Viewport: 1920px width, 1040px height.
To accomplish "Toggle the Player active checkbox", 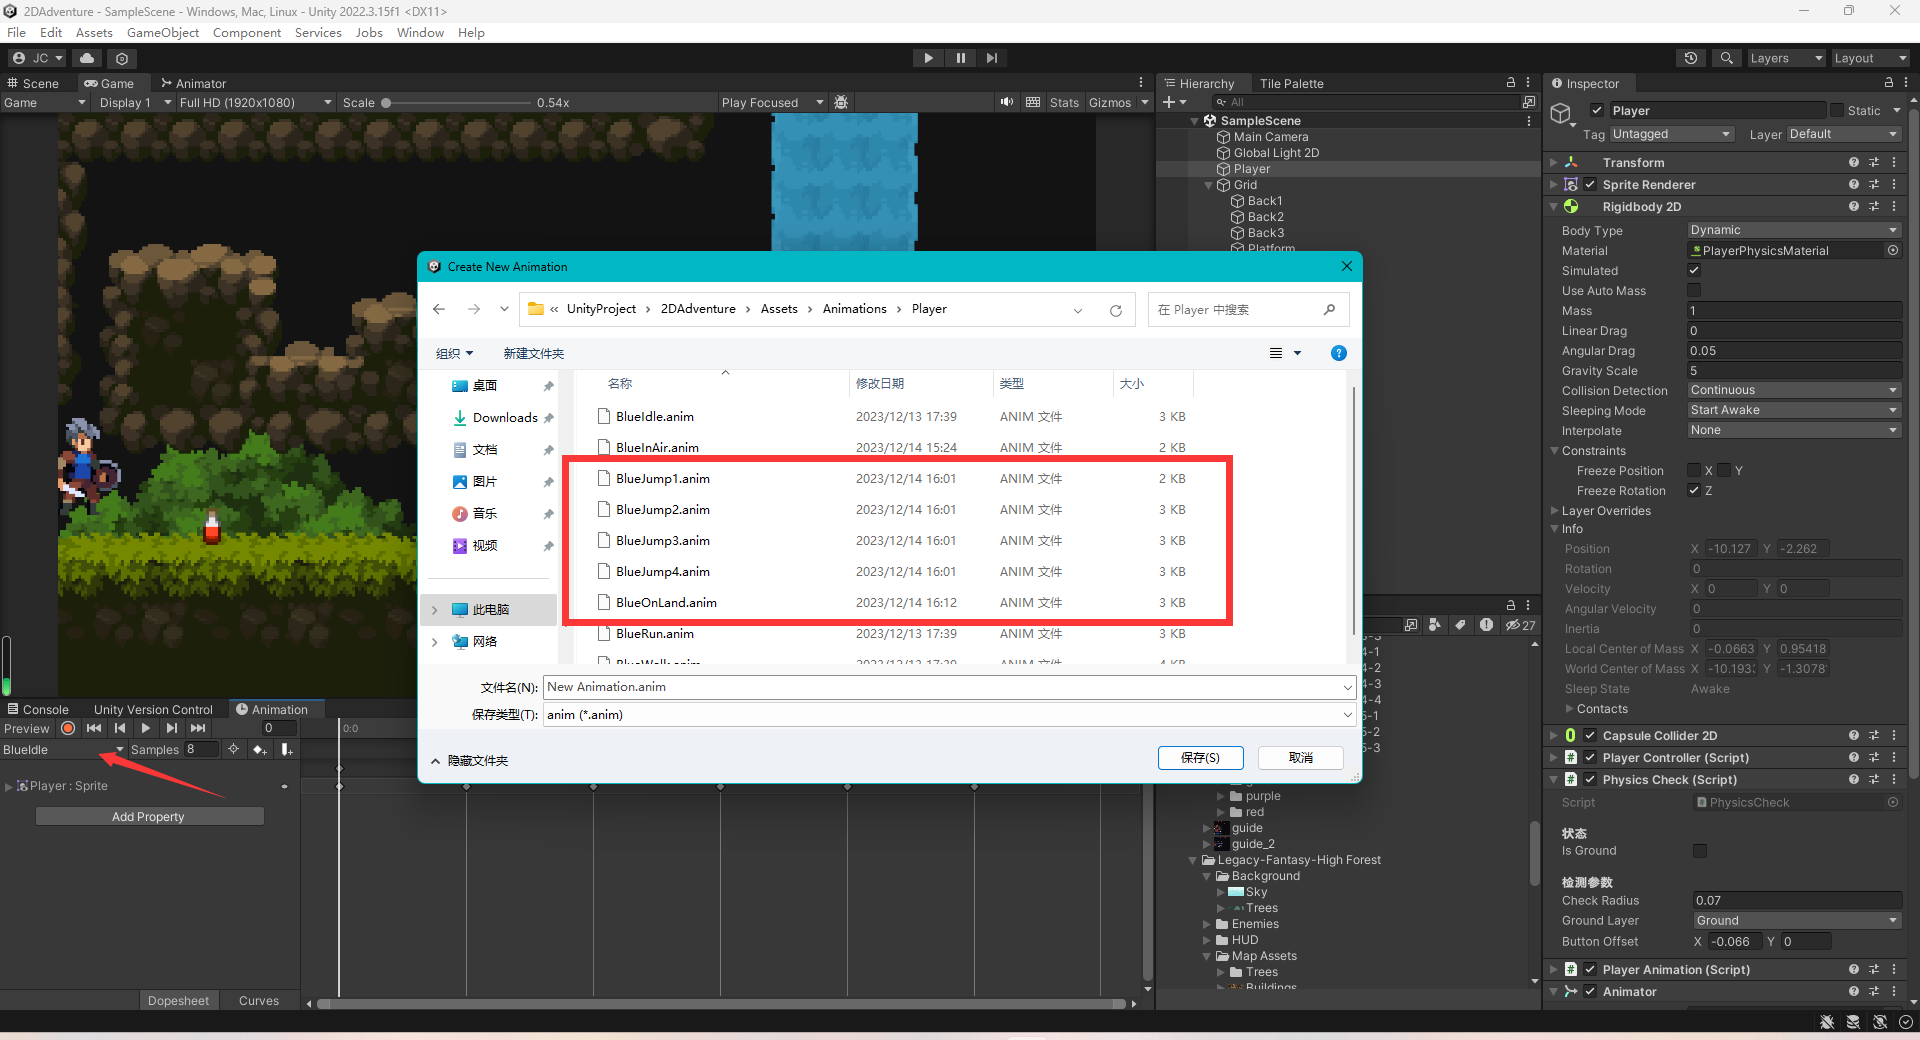I will tap(1597, 110).
